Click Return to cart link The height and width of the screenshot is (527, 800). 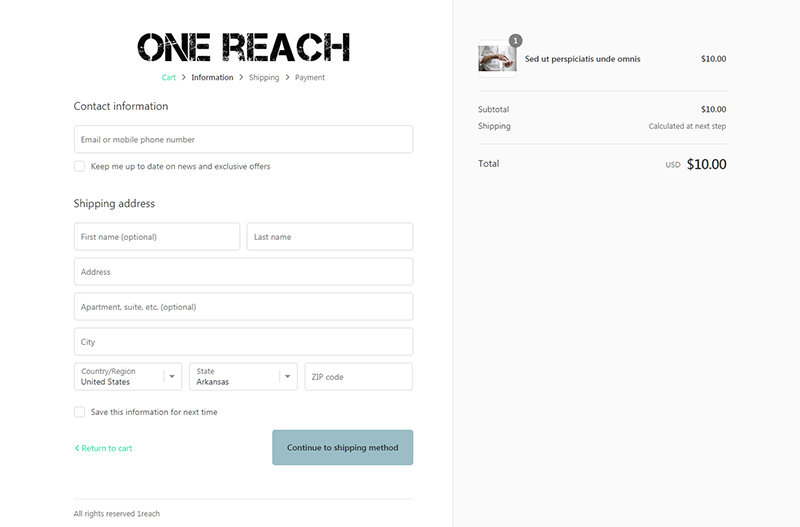(x=104, y=448)
